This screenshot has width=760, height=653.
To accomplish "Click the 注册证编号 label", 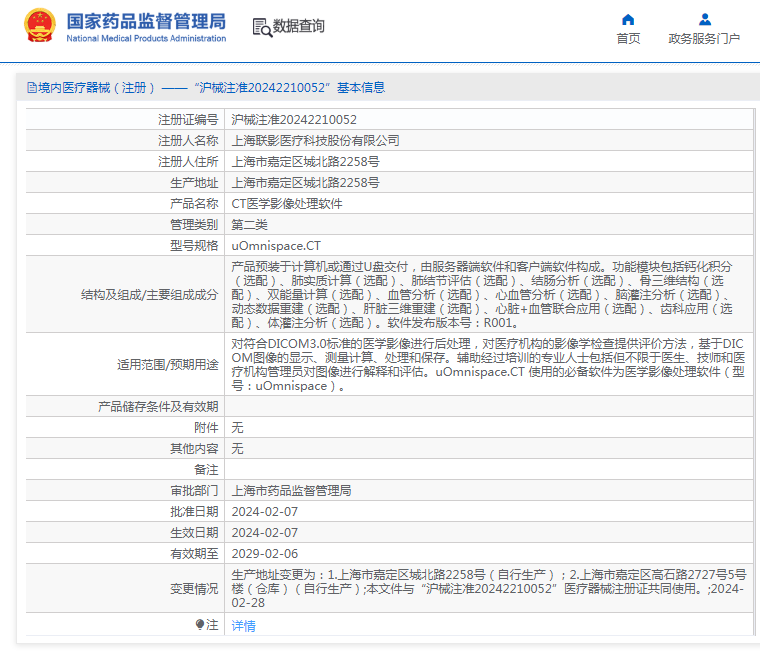I will pyautogui.click(x=188, y=119).
